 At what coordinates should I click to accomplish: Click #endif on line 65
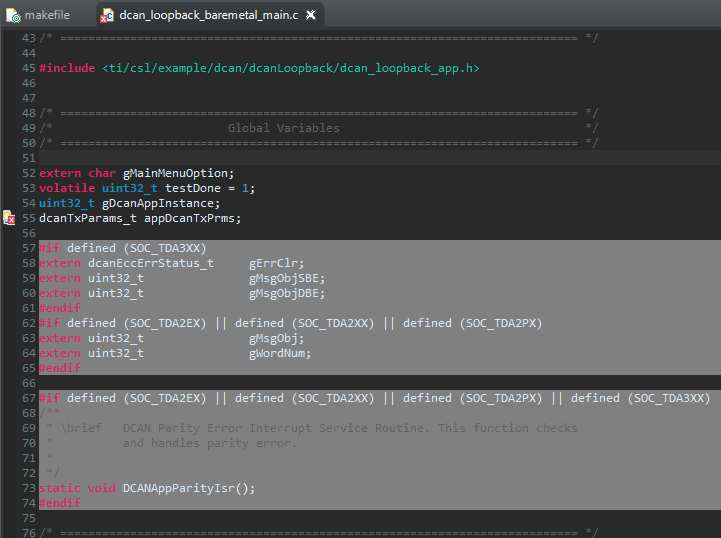coord(60,368)
